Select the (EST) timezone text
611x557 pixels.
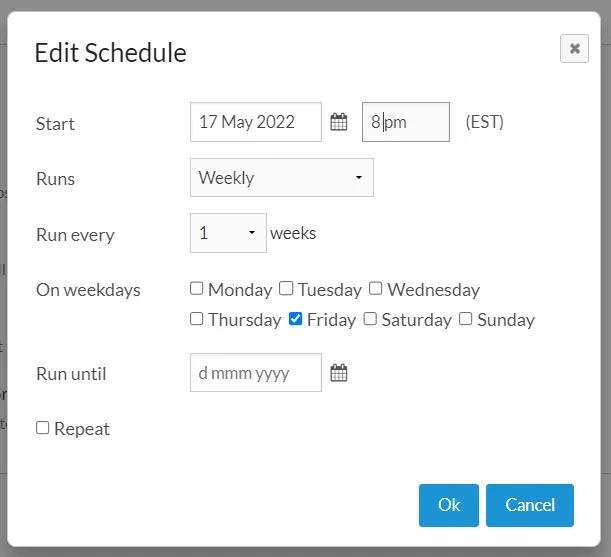point(485,122)
